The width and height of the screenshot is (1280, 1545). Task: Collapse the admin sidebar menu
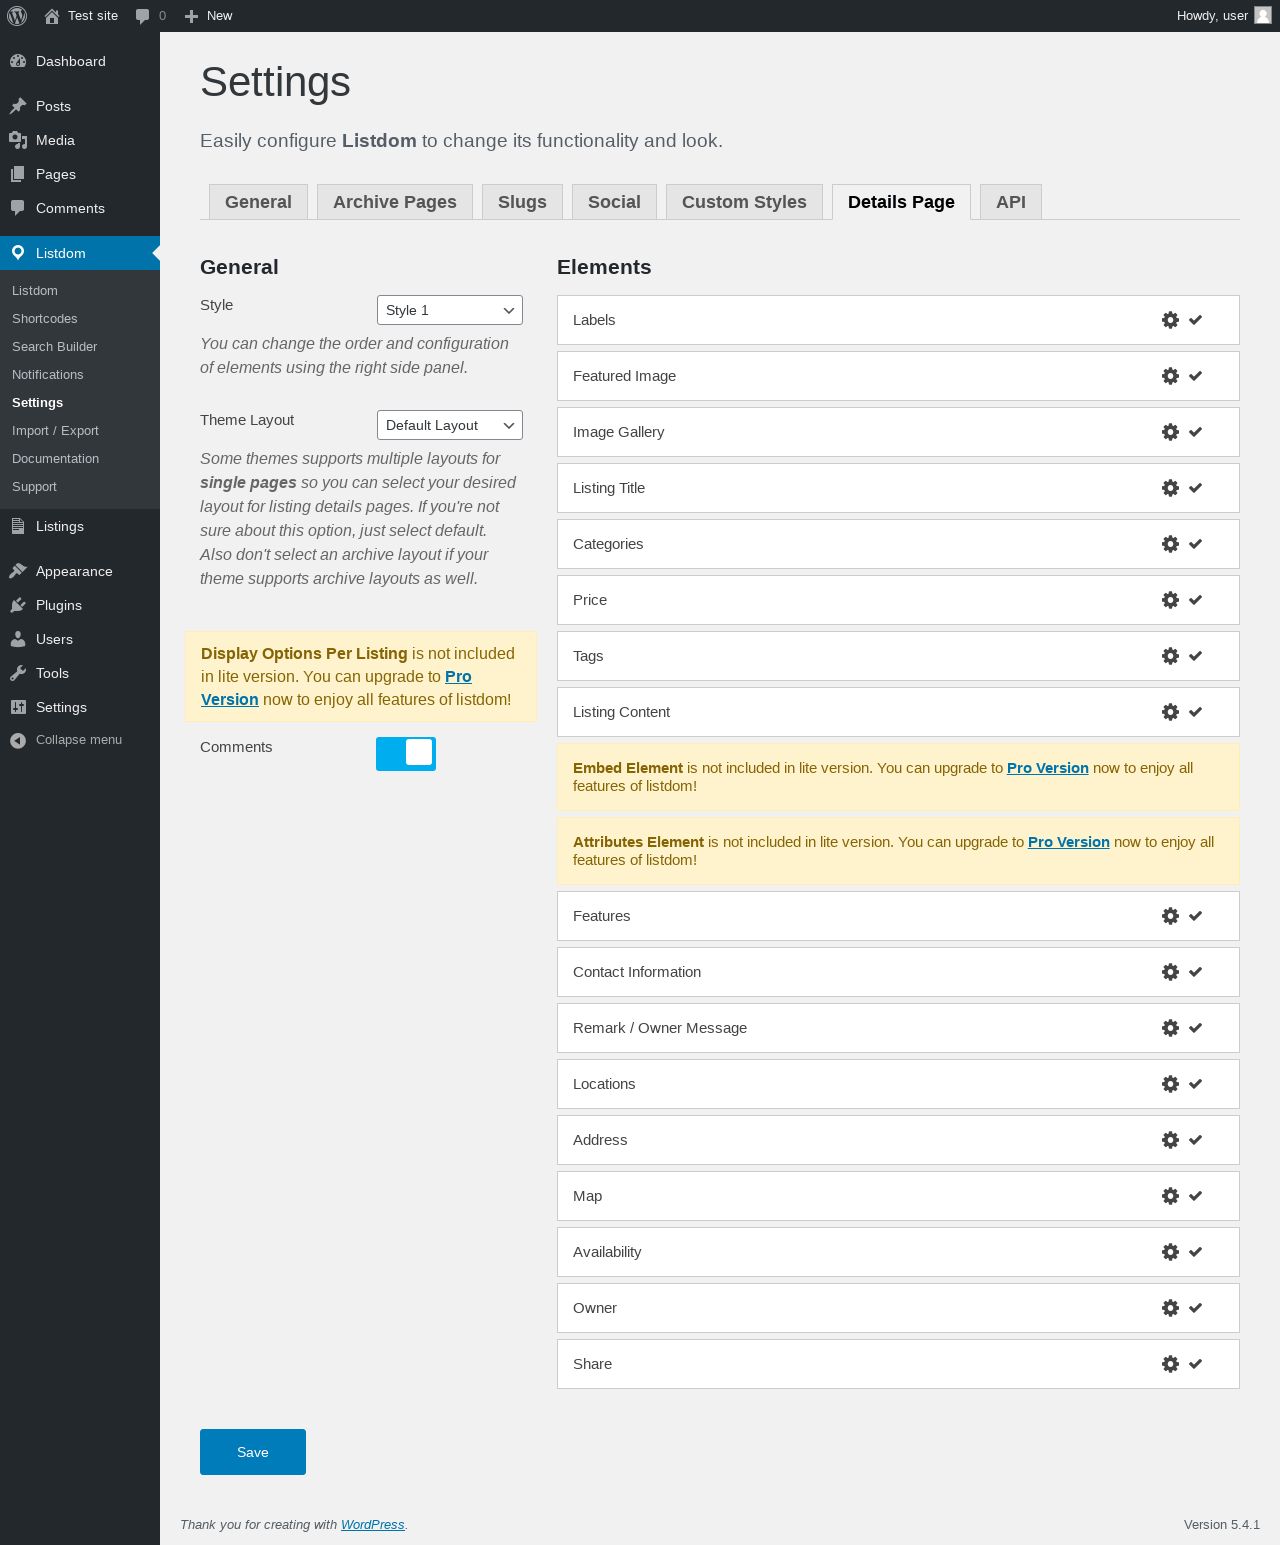point(78,740)
